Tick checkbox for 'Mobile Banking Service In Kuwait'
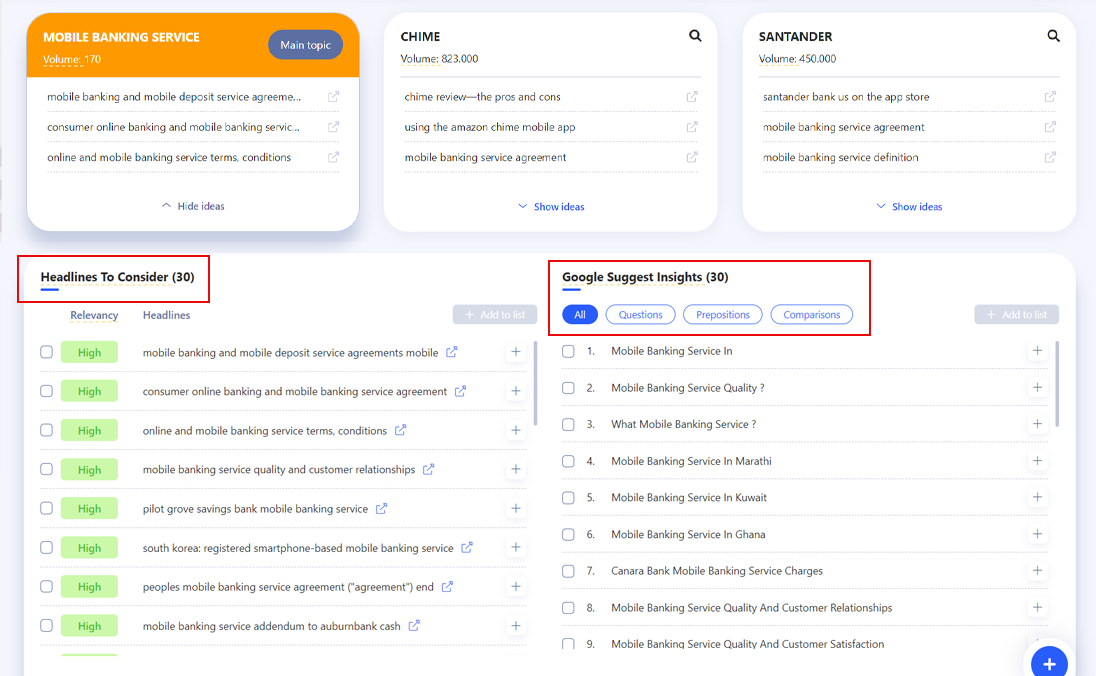The image size is (1096, 676). [568, 498]
